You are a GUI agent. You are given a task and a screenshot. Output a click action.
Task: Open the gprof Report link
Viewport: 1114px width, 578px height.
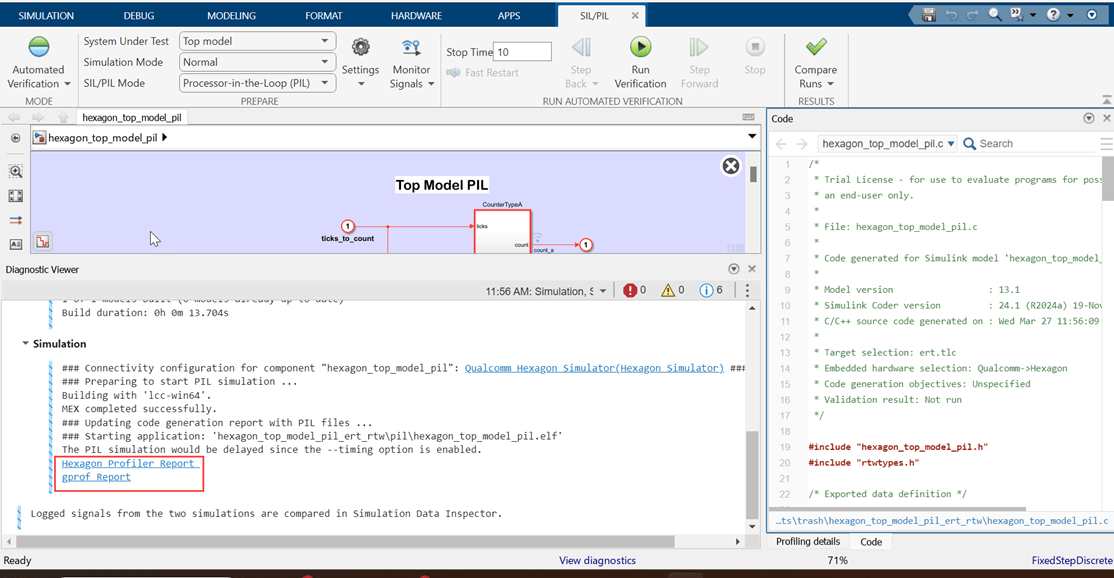(x=96, y=477)
